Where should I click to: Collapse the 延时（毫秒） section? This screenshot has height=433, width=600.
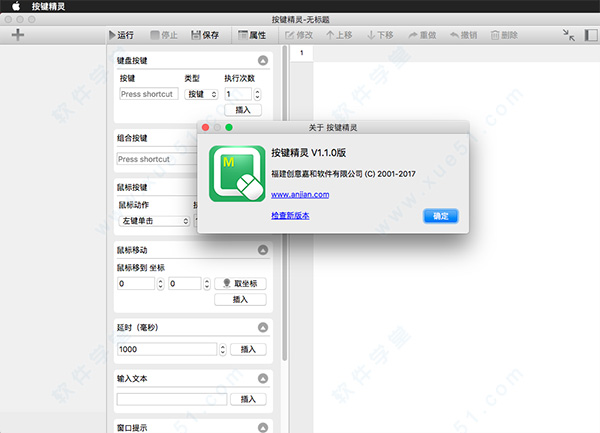pyautogui.click(x=263, y=327)
